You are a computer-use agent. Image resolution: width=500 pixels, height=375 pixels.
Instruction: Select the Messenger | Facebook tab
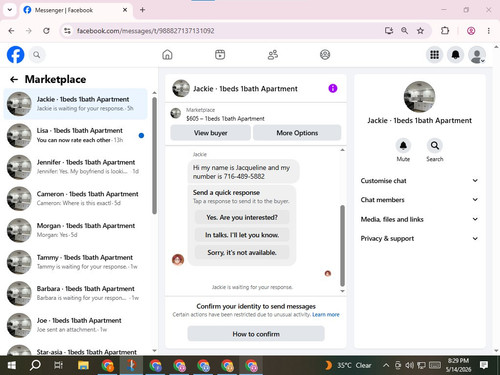[x=76, y=10]
